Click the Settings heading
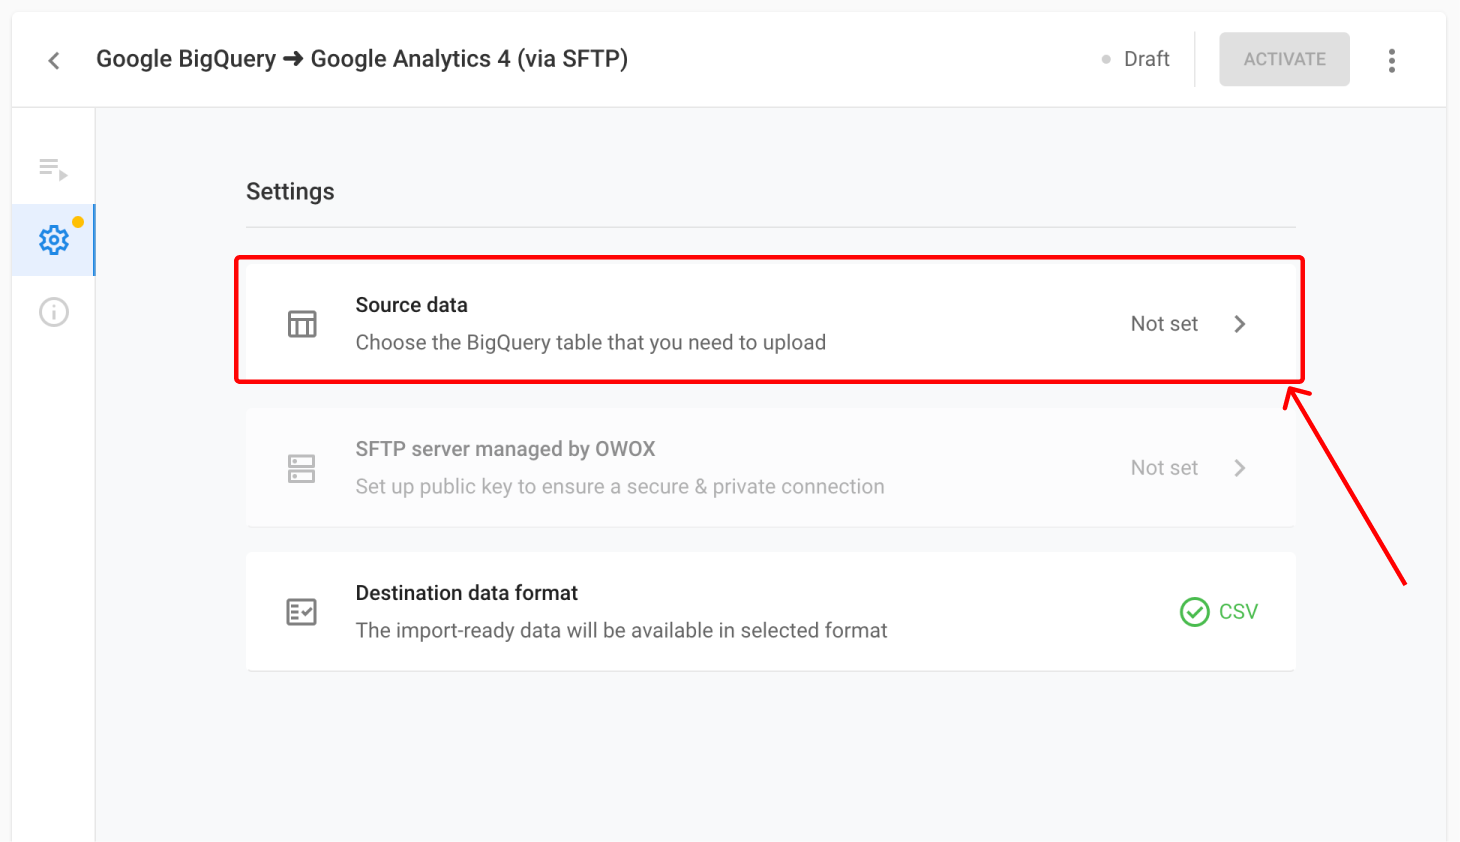1460x842 pixels. tap(290, 192)
